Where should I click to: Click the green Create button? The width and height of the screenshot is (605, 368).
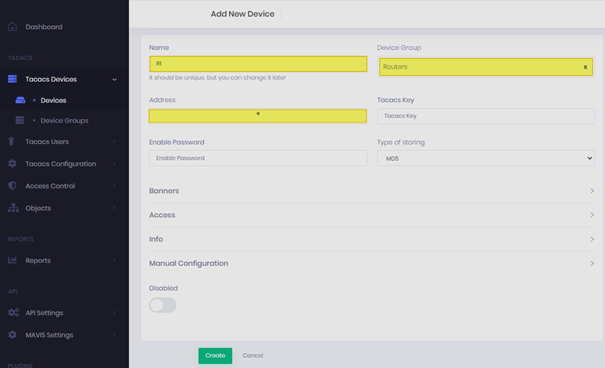click(215, 356)
